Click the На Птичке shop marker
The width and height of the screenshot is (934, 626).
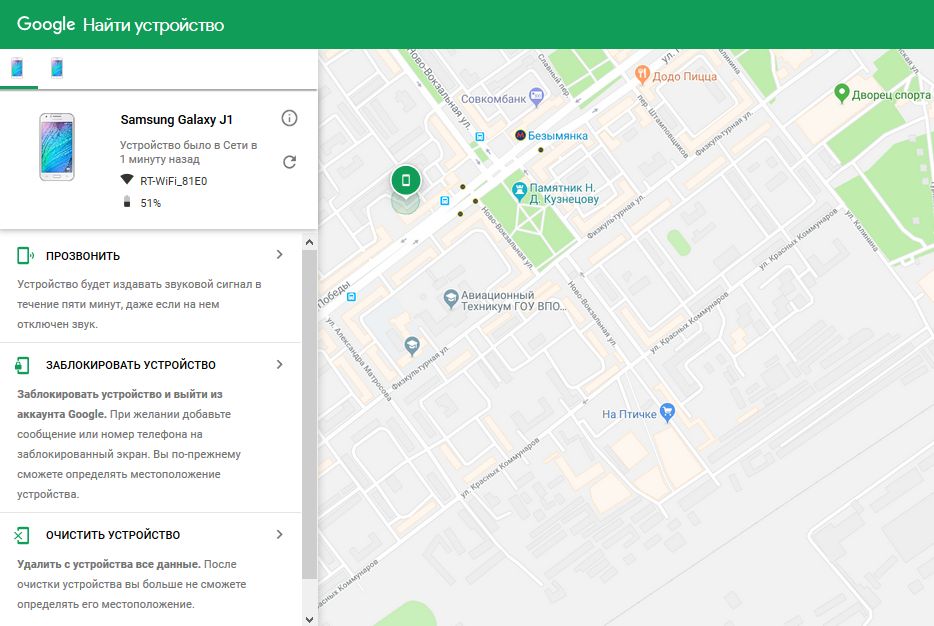click(x=669, y=413)
